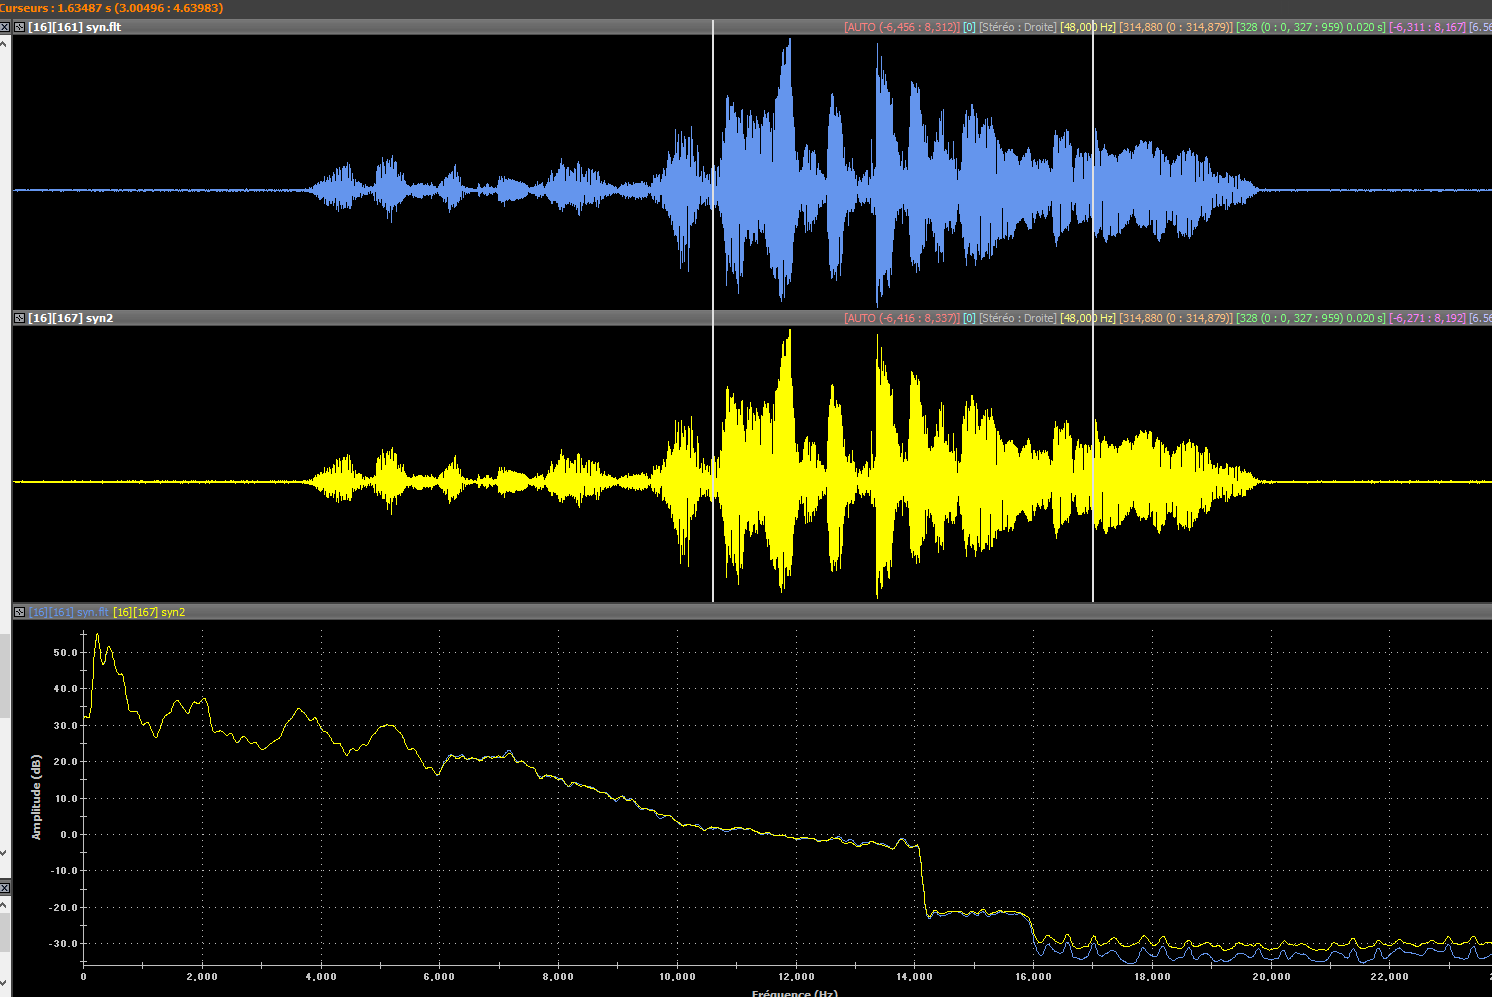Click the X icon left of syn.flt header
Image resolution: width=1492 pixels, height=997 pixels.
[5, 27]
